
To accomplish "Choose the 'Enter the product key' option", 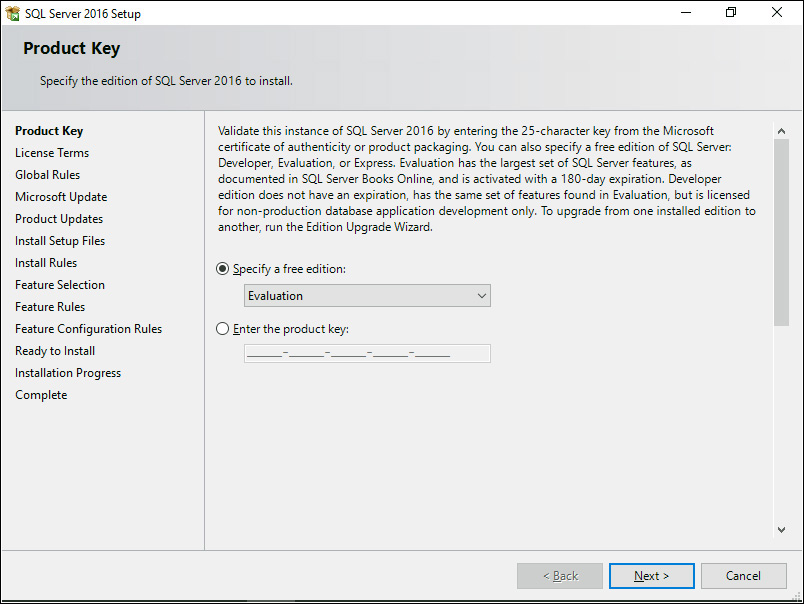I will [x=223, y=328].
